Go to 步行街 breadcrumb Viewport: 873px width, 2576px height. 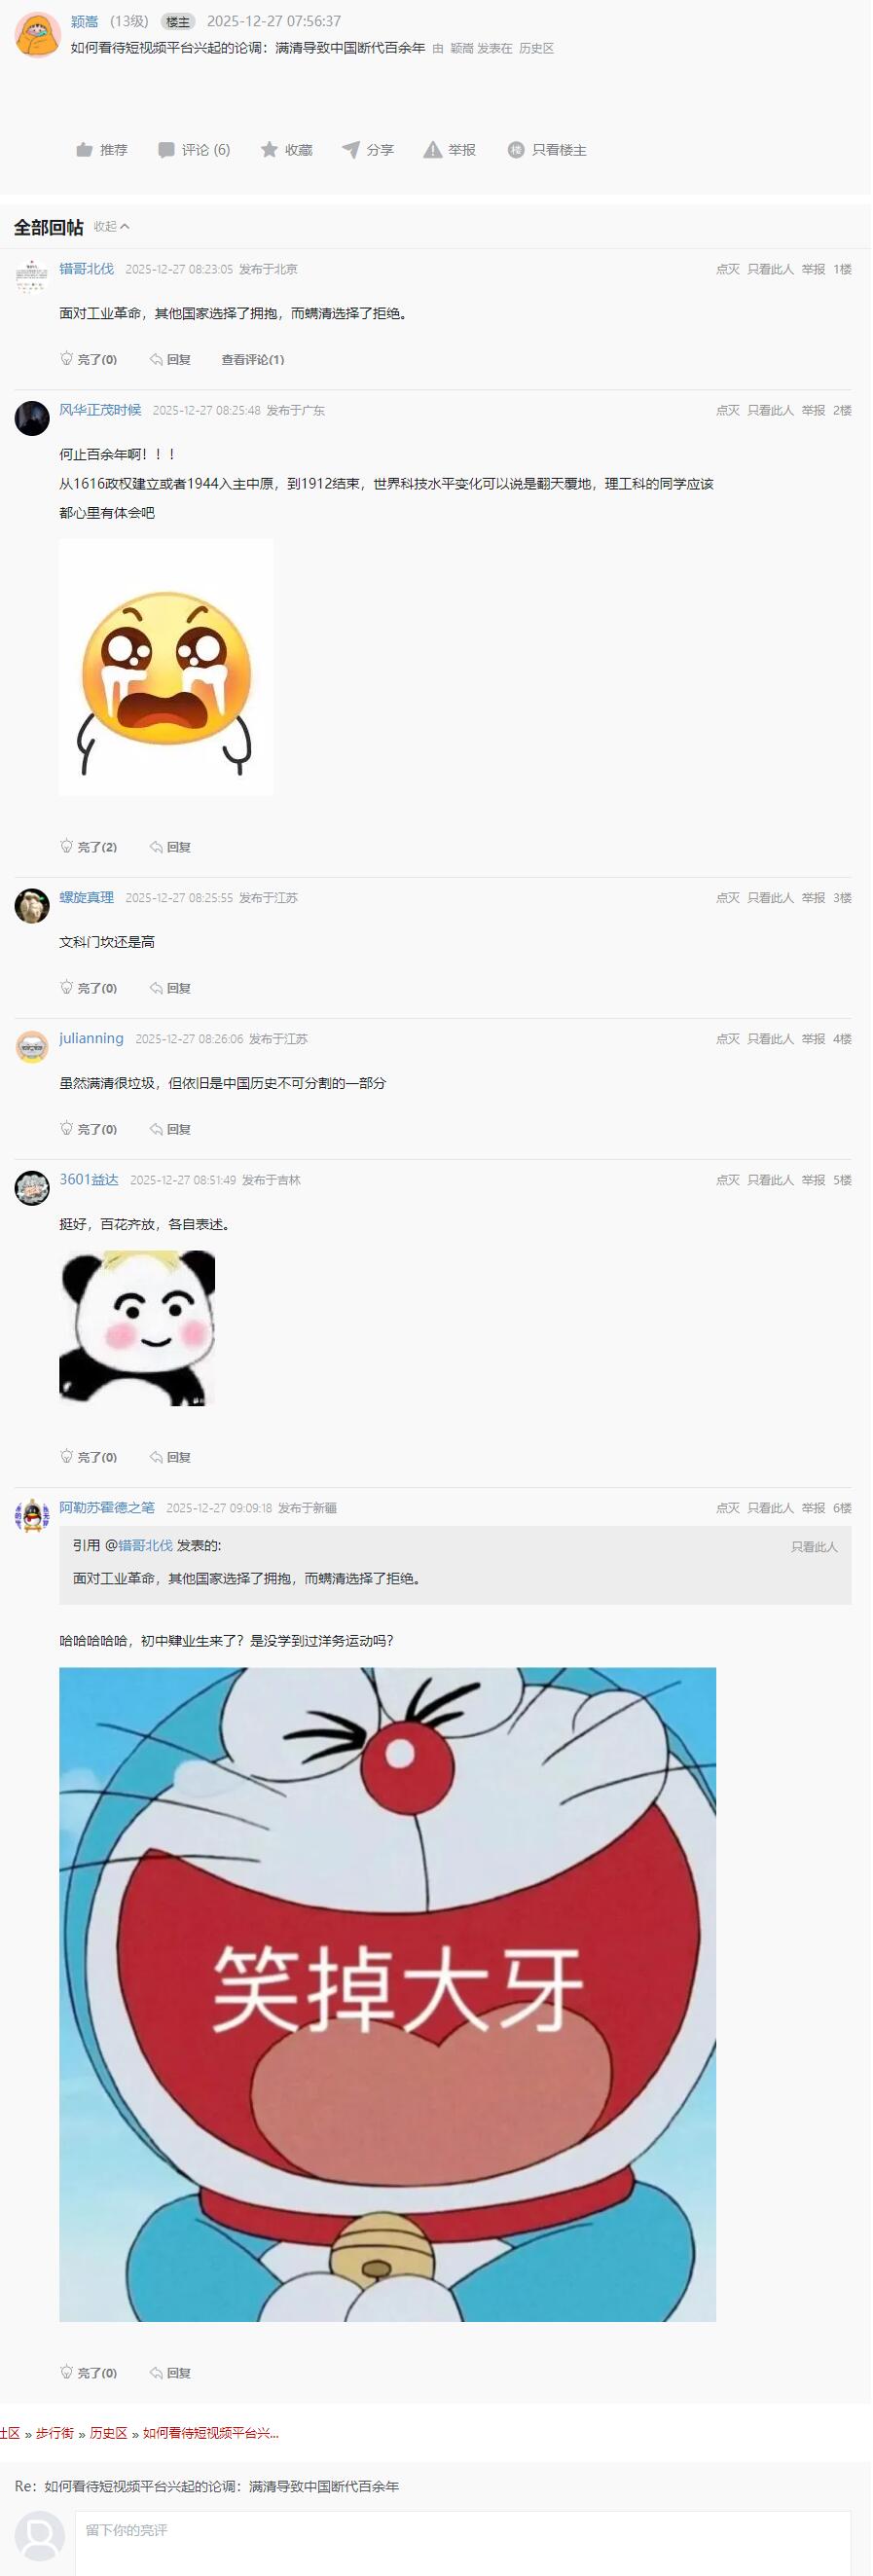point(55,2434)
